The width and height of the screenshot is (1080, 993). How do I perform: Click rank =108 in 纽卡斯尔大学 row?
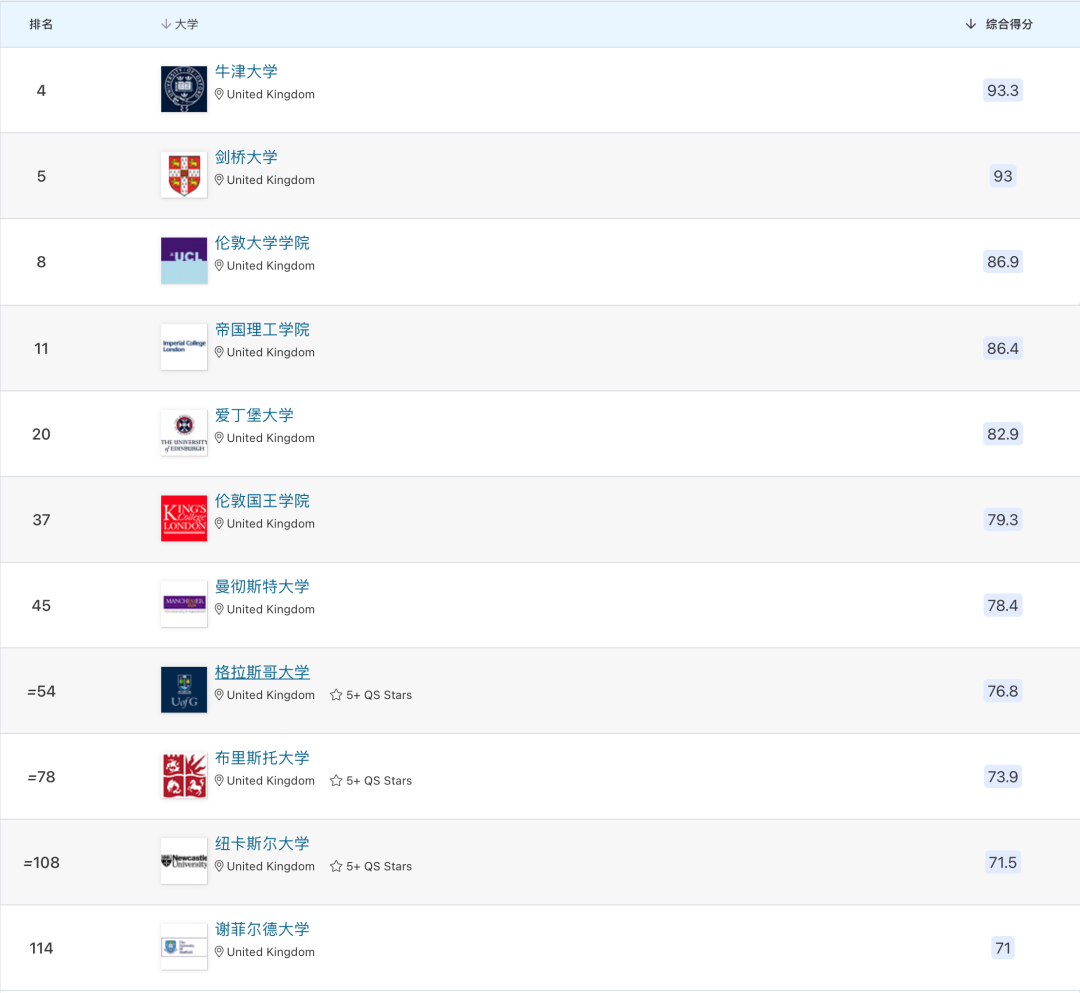41,863
